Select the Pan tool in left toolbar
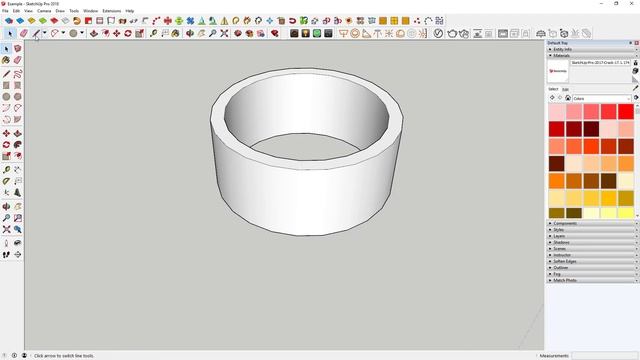 point(18,207)
